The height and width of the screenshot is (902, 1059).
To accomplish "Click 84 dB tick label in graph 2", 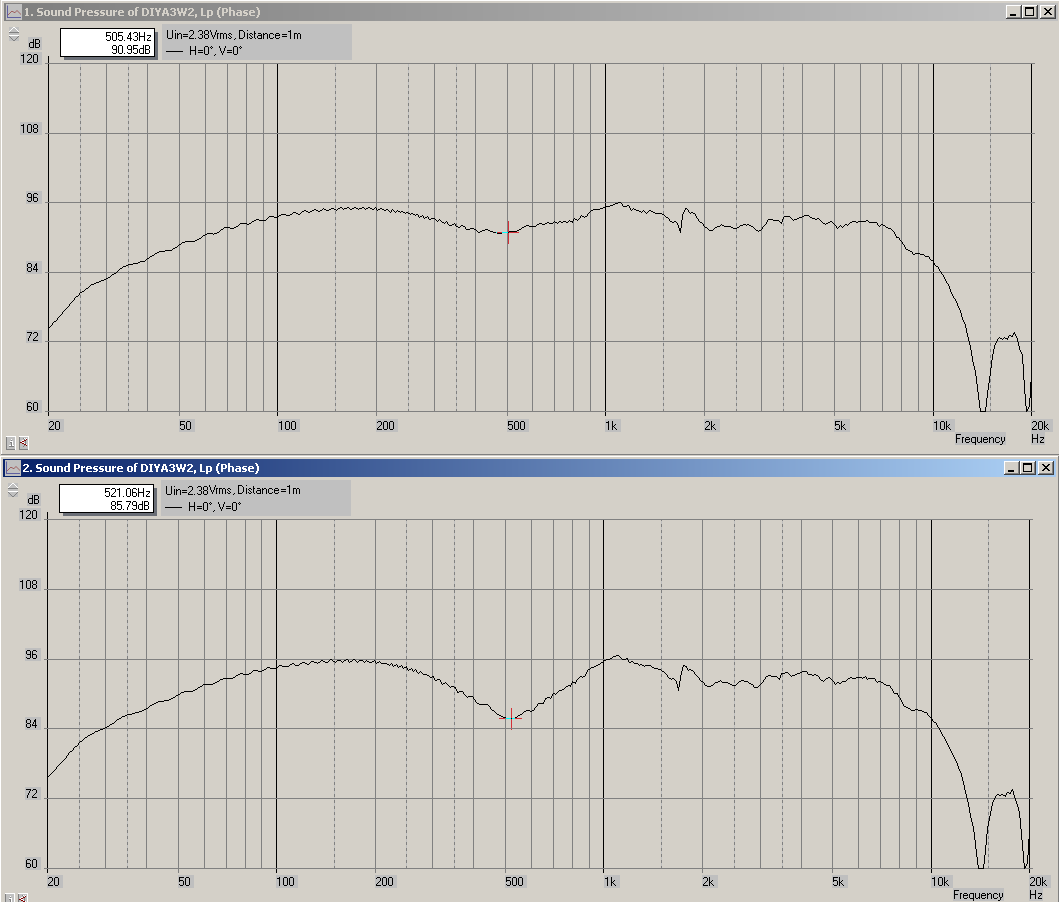I will (x=31, y=724).
